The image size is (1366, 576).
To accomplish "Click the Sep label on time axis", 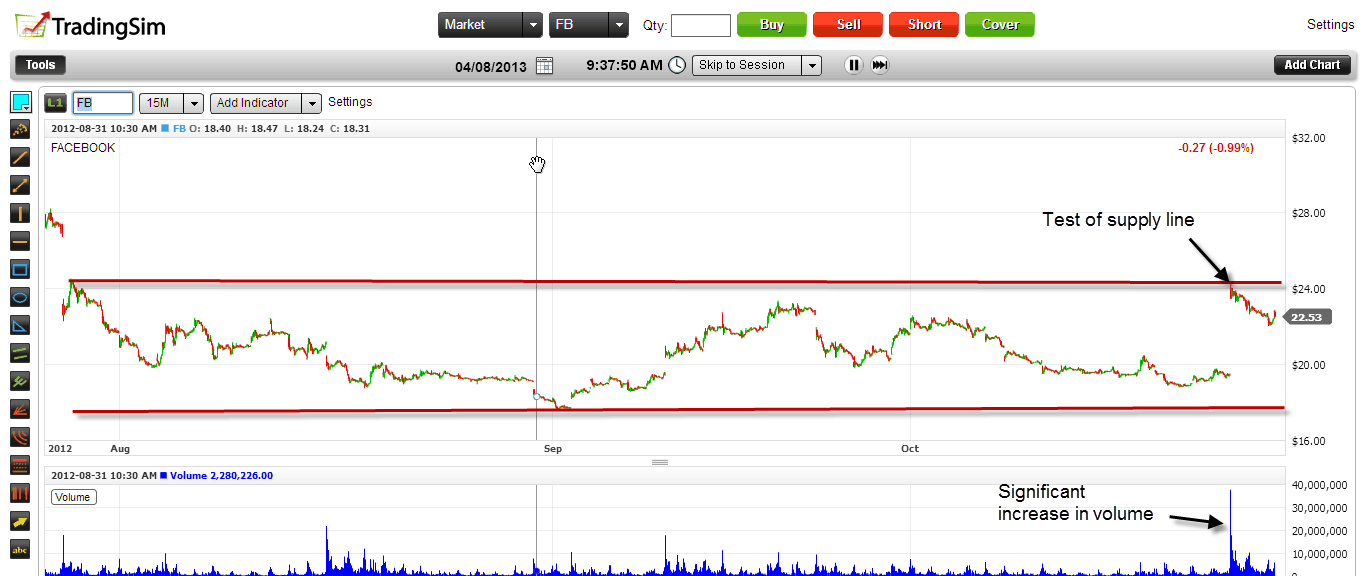I will 553,449.
